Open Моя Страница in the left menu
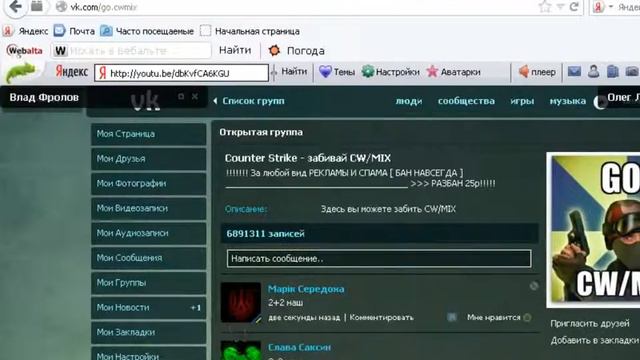 149,134
